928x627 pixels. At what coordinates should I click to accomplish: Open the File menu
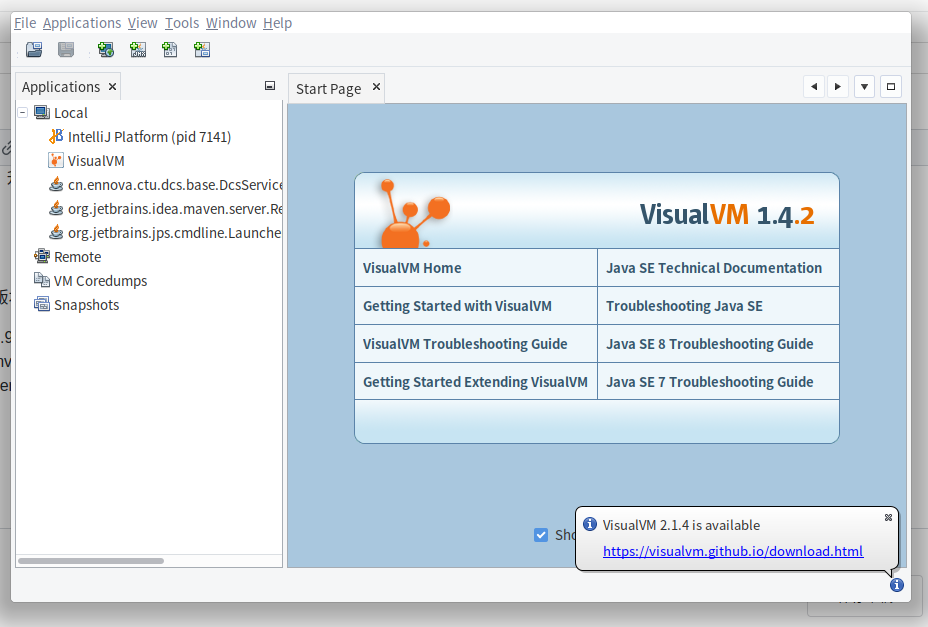point(25,23)
